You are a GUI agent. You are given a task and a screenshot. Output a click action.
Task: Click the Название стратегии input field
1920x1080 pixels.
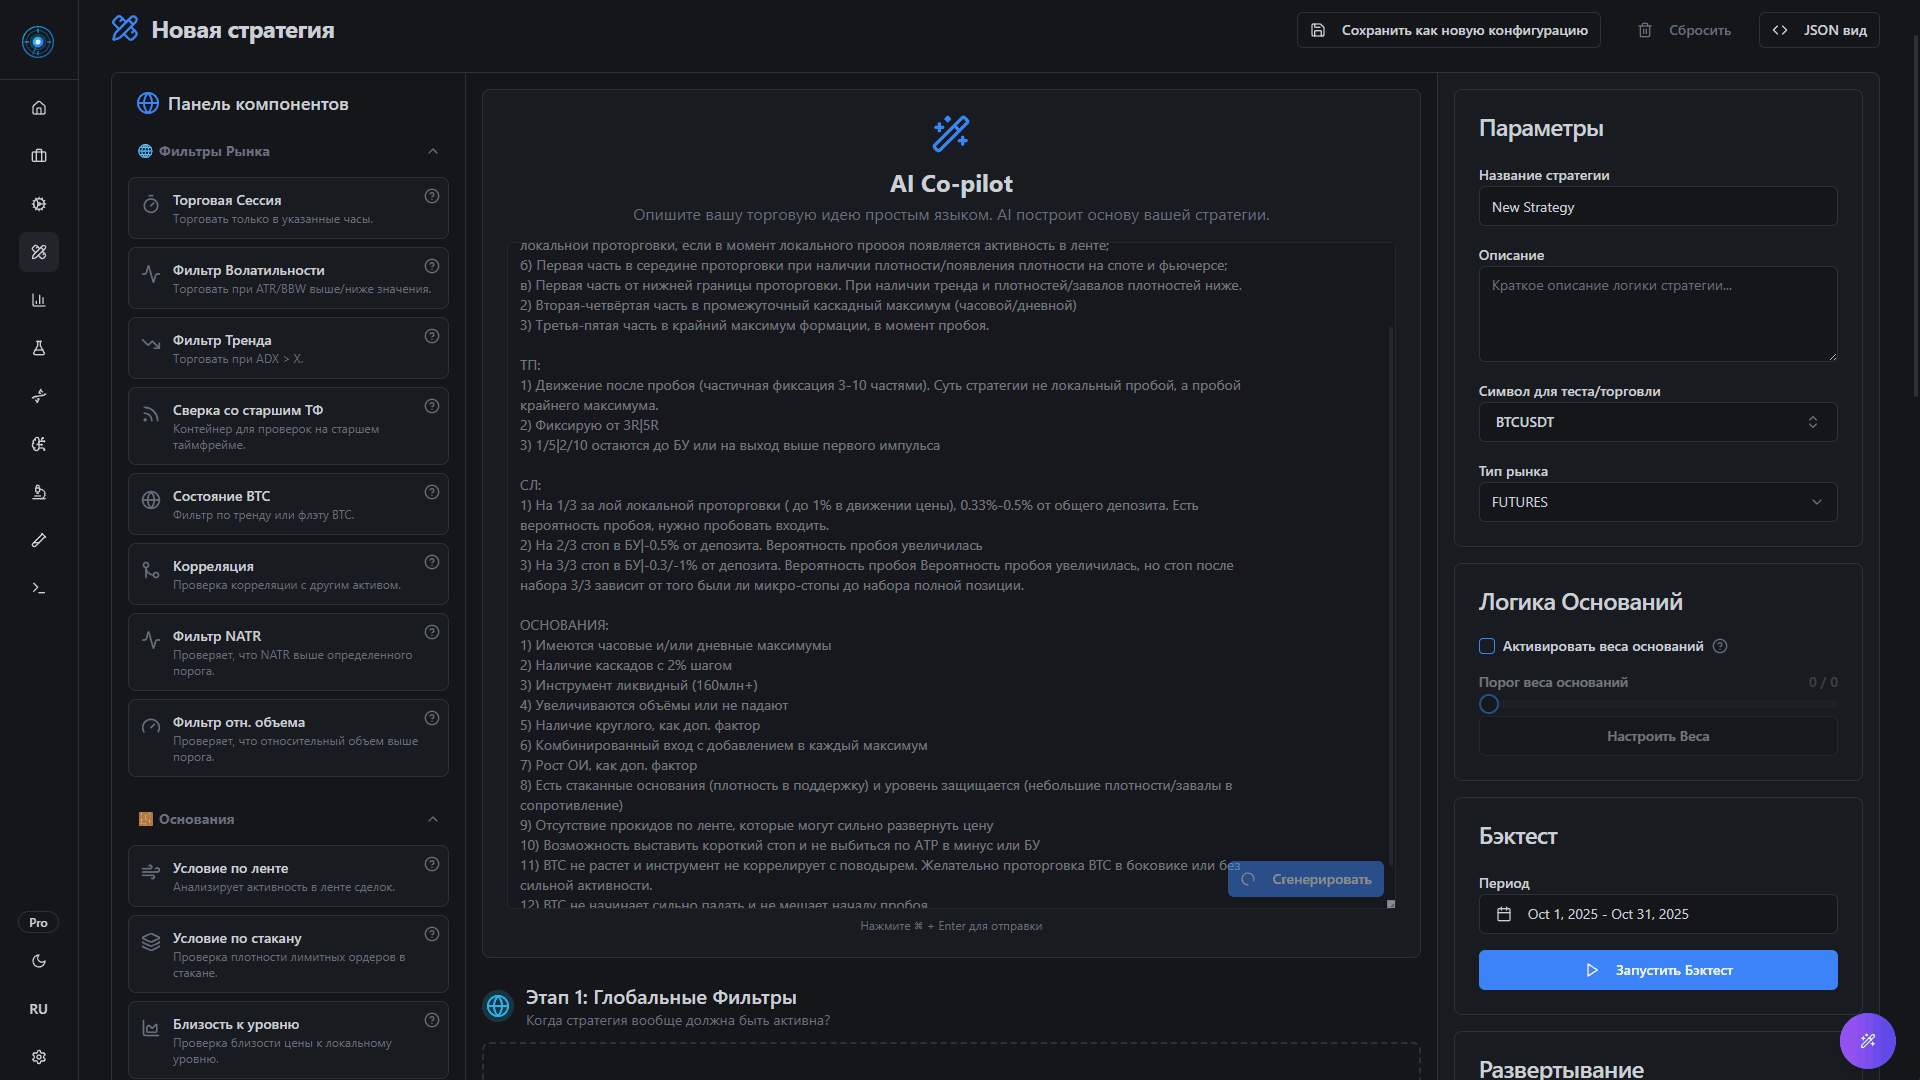click(x=1657, y=207)
